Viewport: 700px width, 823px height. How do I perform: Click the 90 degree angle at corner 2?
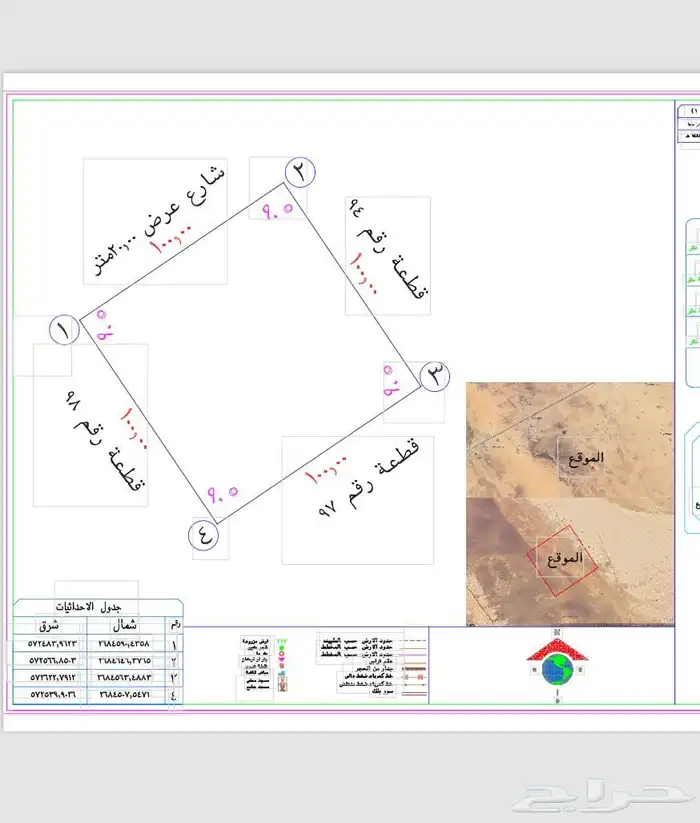(277, 211)
